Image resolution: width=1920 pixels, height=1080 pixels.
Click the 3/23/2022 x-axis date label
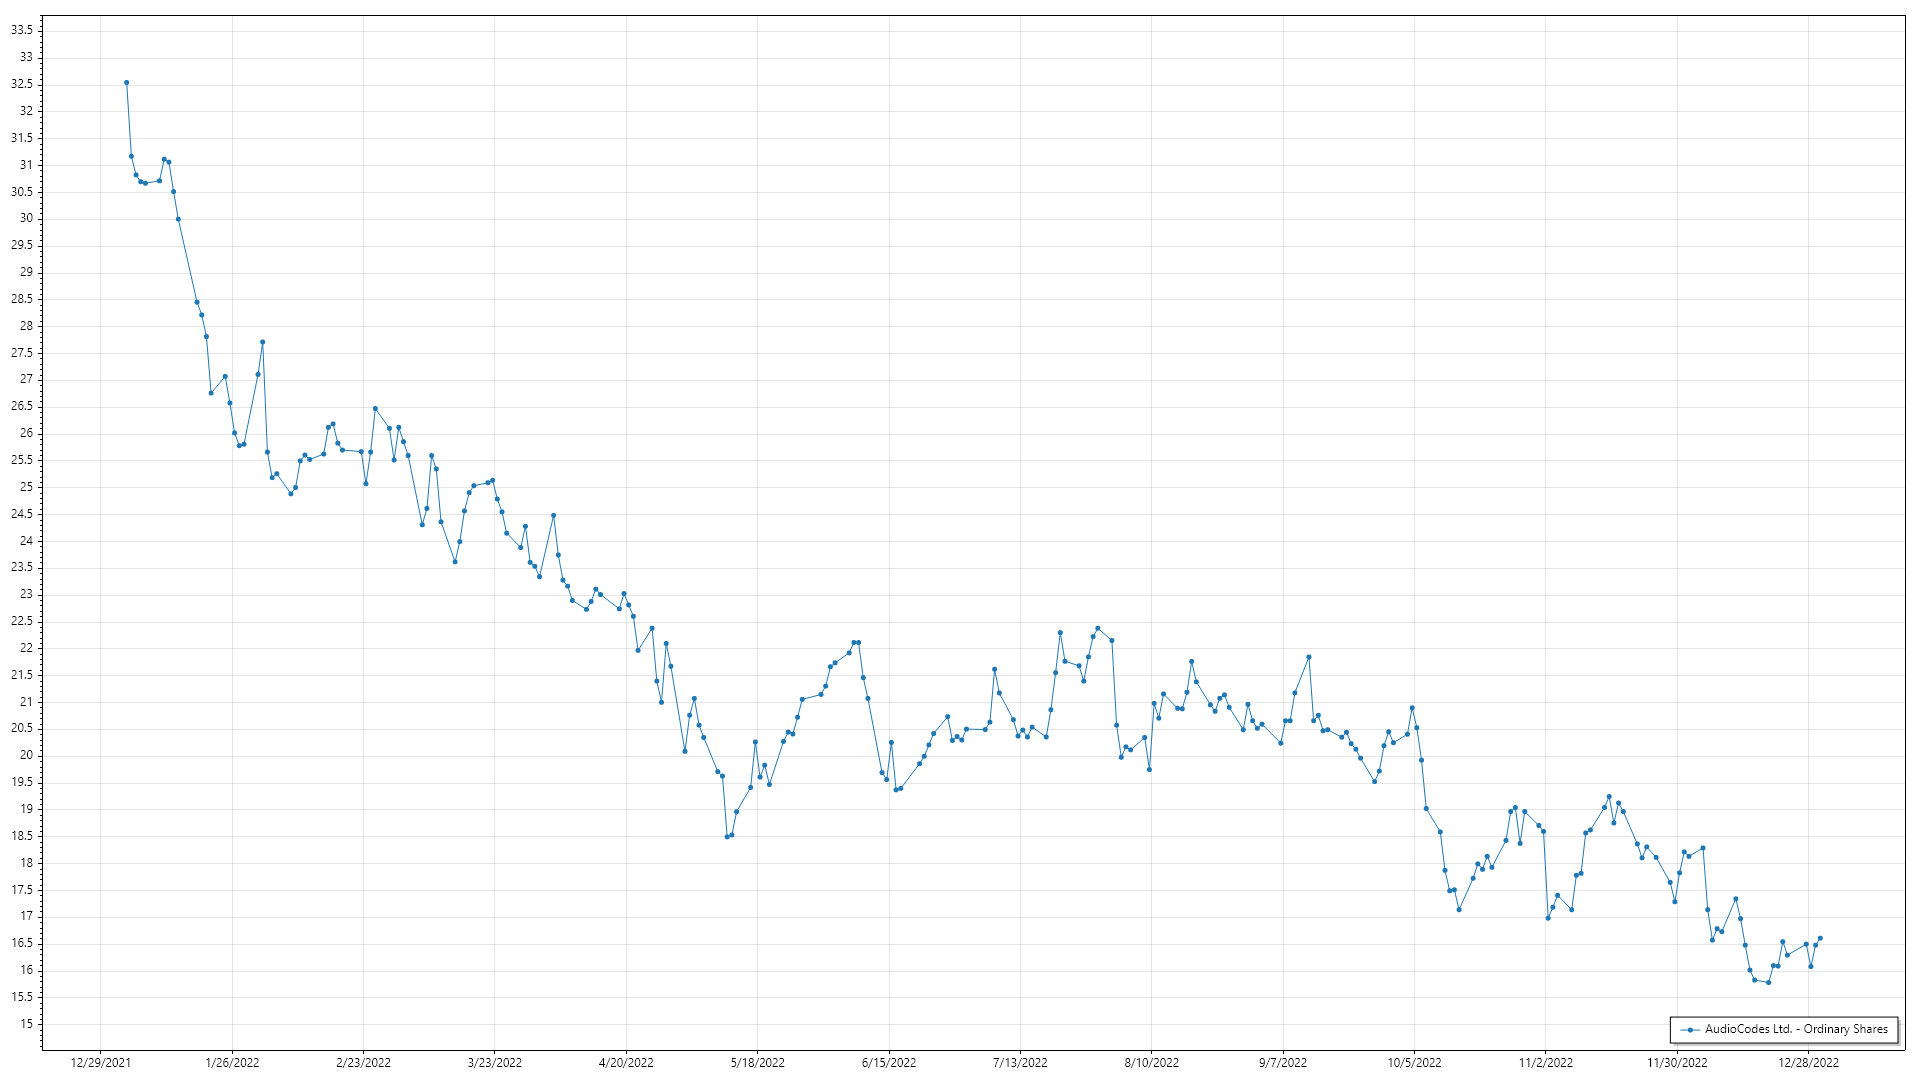495,1063
